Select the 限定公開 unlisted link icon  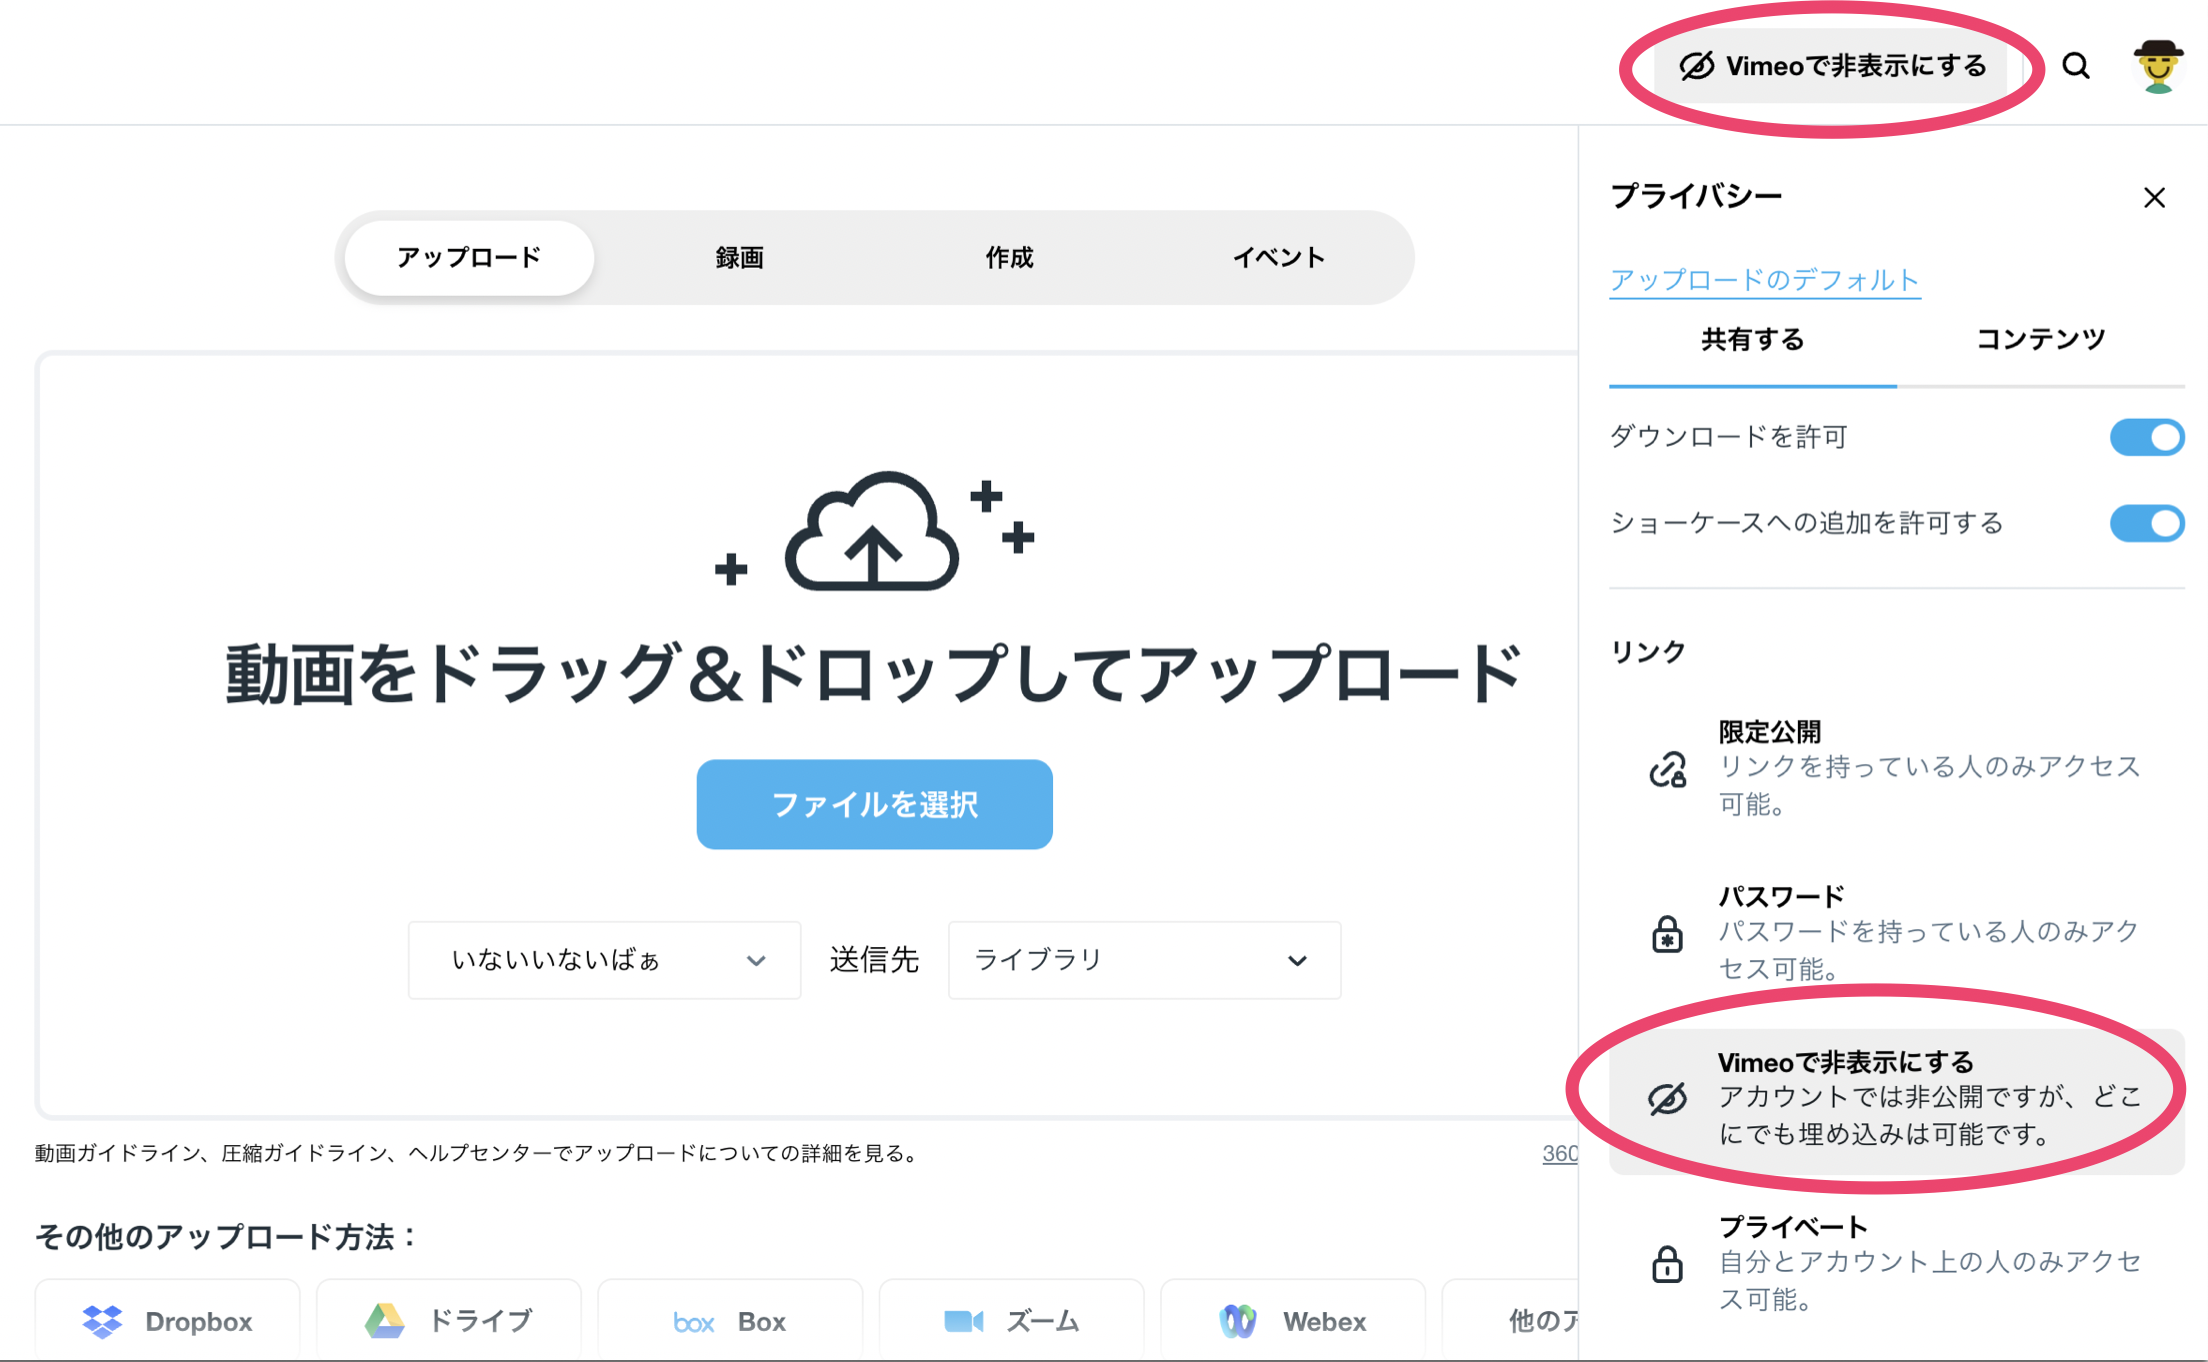tap(1667, 769)
